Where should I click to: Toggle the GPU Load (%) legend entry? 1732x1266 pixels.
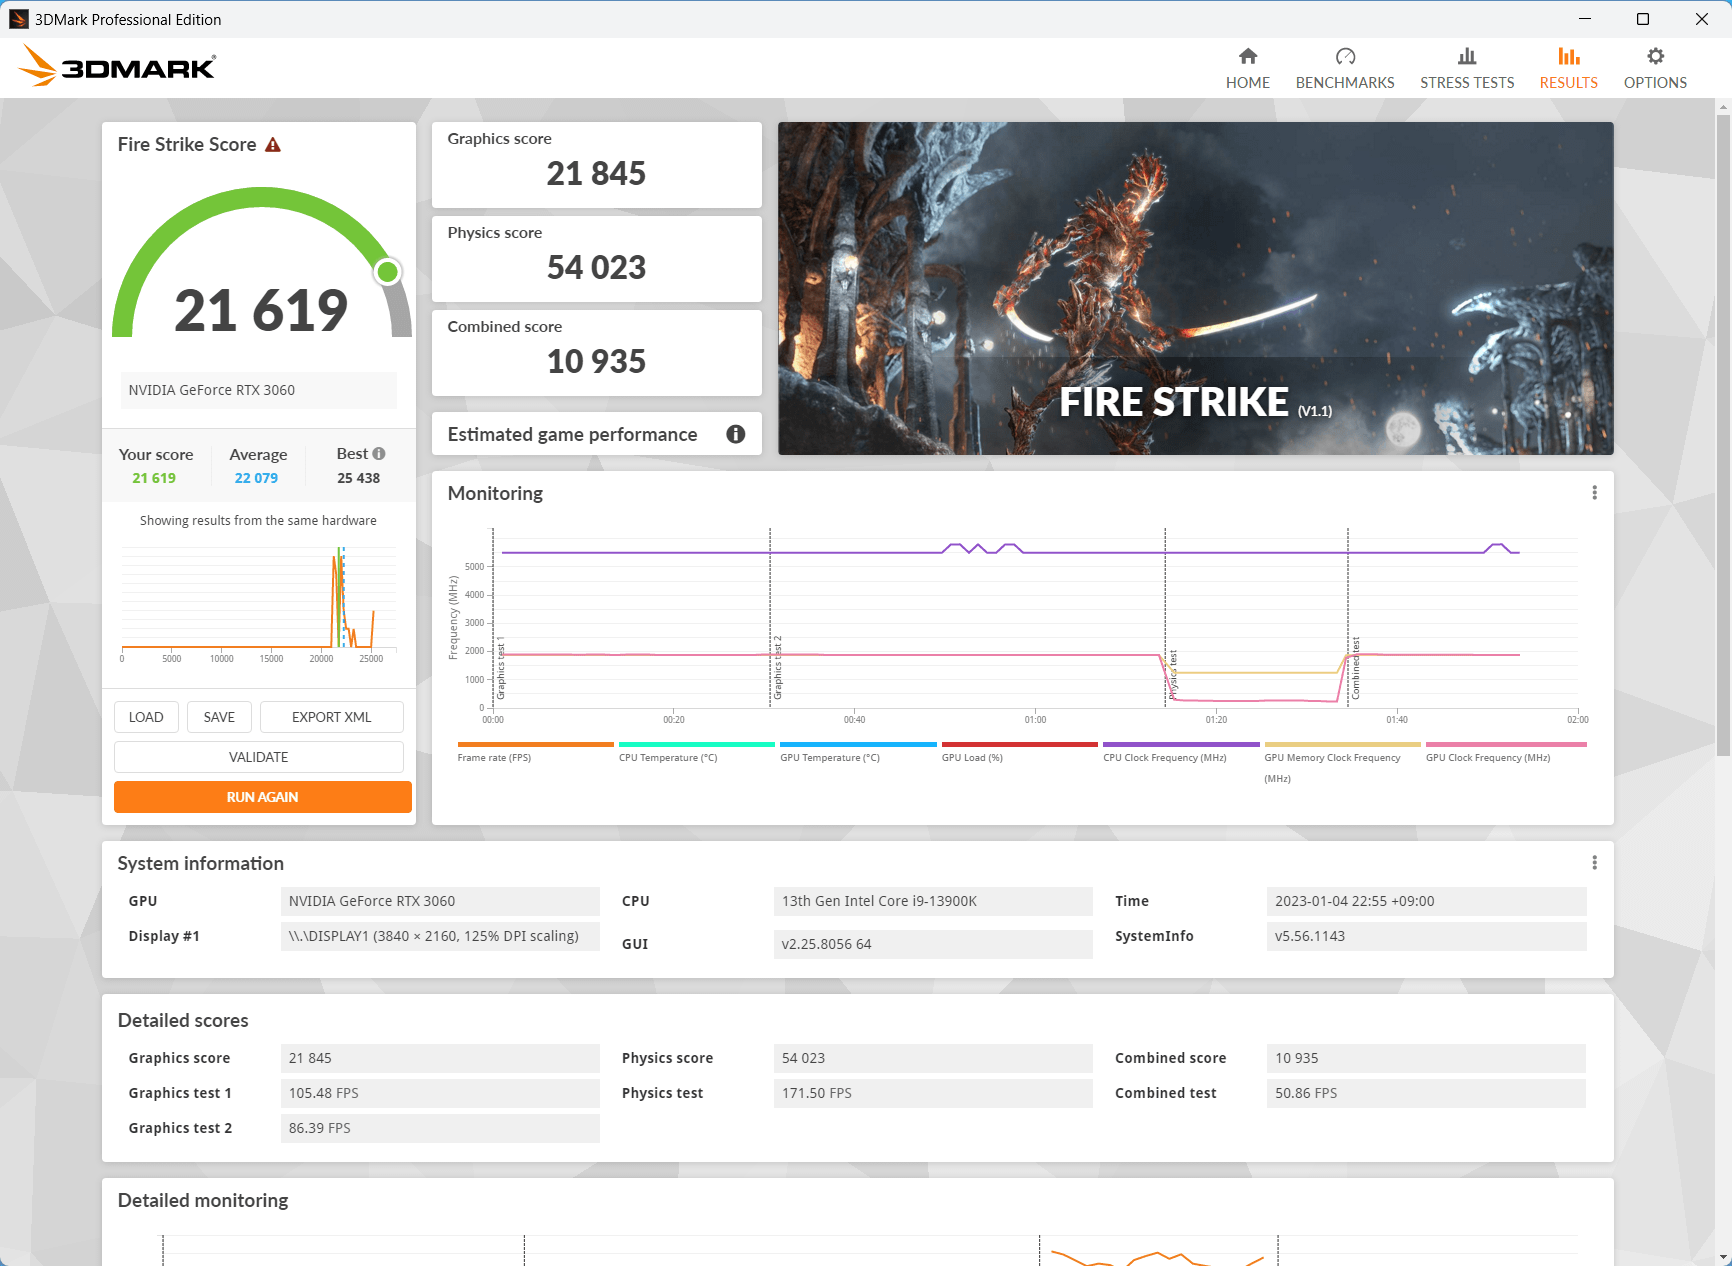click(x=1019, y=751)
